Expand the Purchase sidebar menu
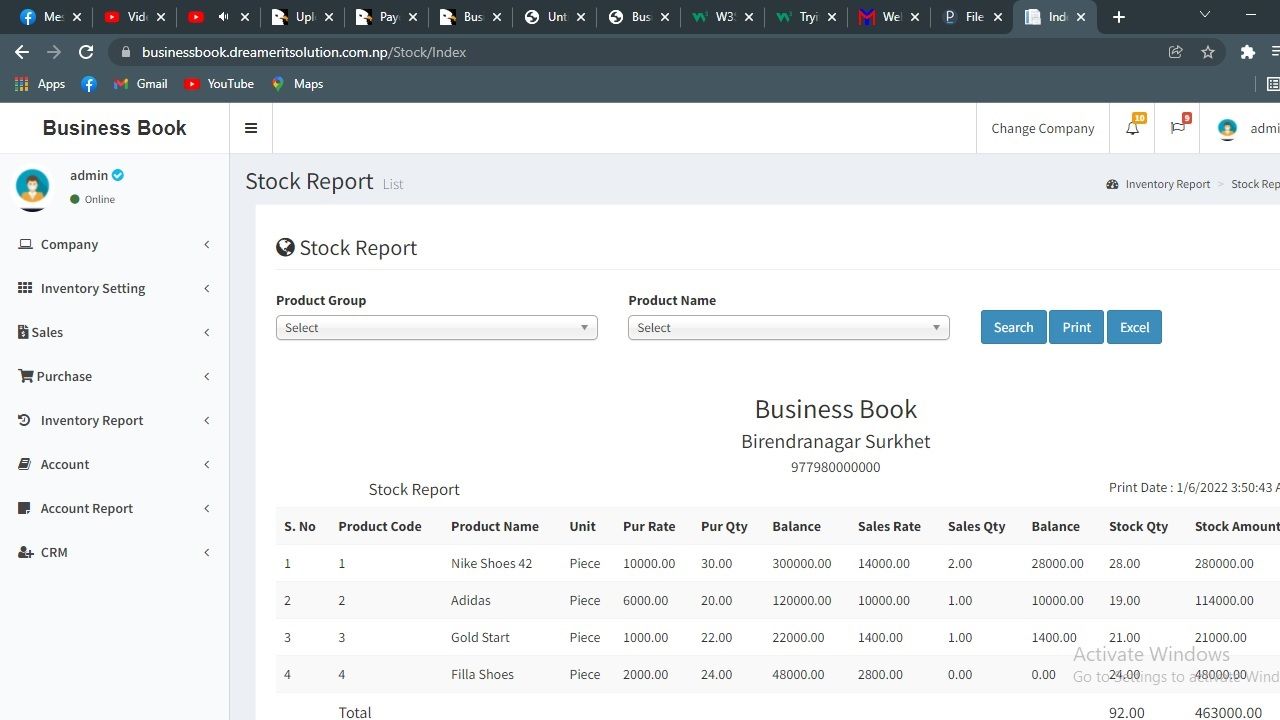This screenshot has height=720, width=1280. (64, 376)
